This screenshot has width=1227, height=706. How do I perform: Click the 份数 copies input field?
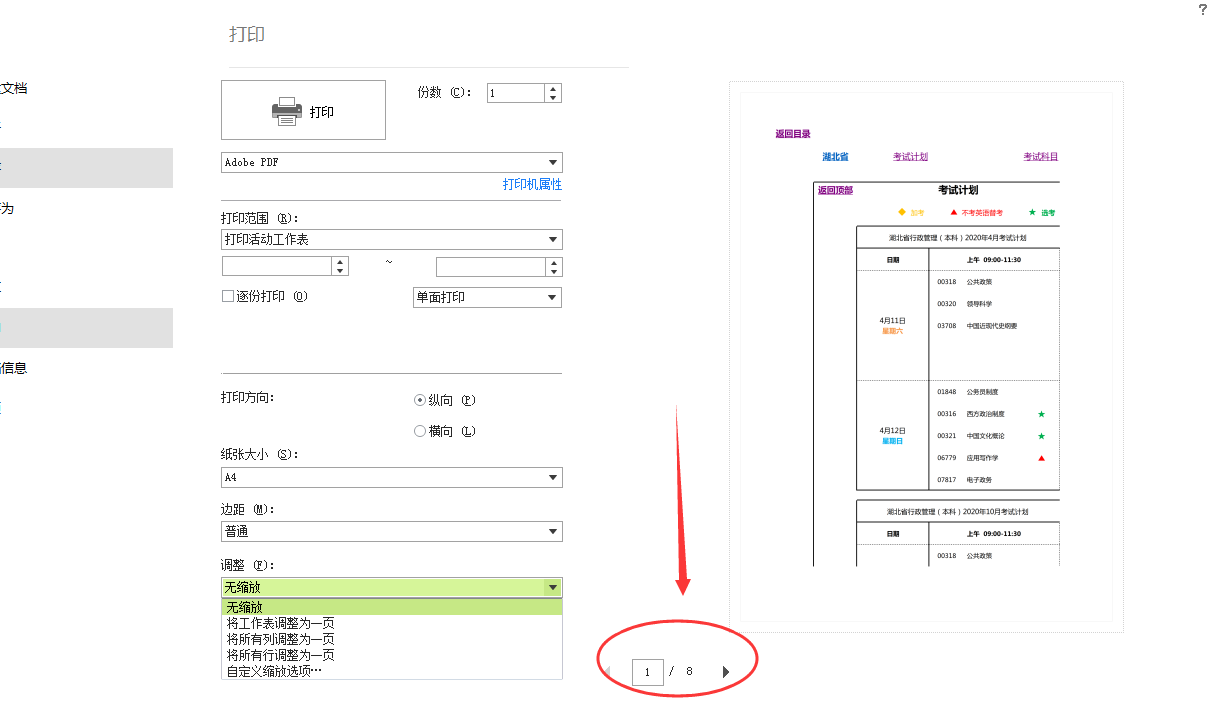click(516, 93)
